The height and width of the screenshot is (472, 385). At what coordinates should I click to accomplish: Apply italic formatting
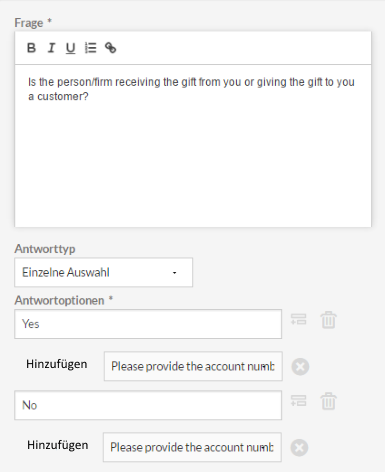click(x=51, y=48)
